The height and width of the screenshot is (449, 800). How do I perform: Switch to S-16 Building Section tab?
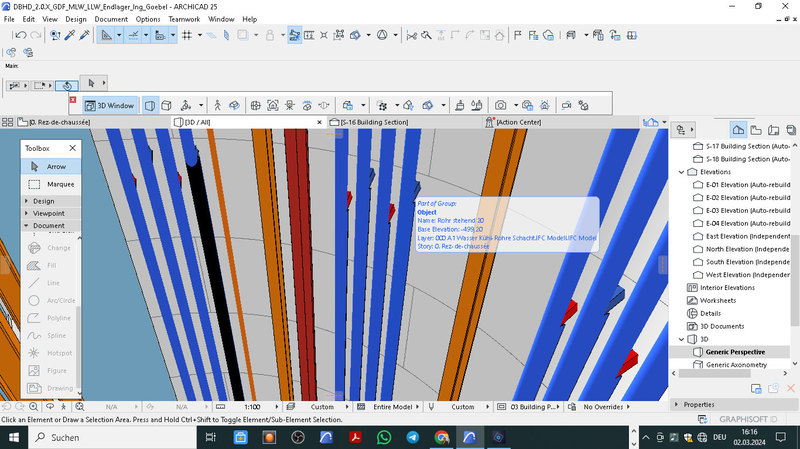(373, 122)
